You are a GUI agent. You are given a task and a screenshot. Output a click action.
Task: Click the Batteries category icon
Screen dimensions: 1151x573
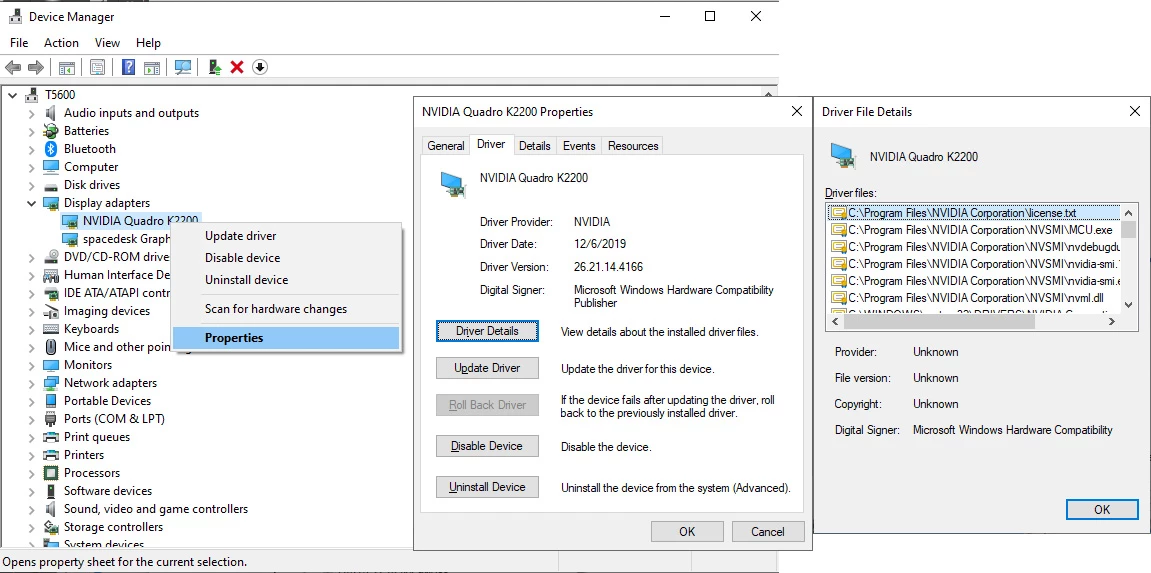(x=51, y=131)
